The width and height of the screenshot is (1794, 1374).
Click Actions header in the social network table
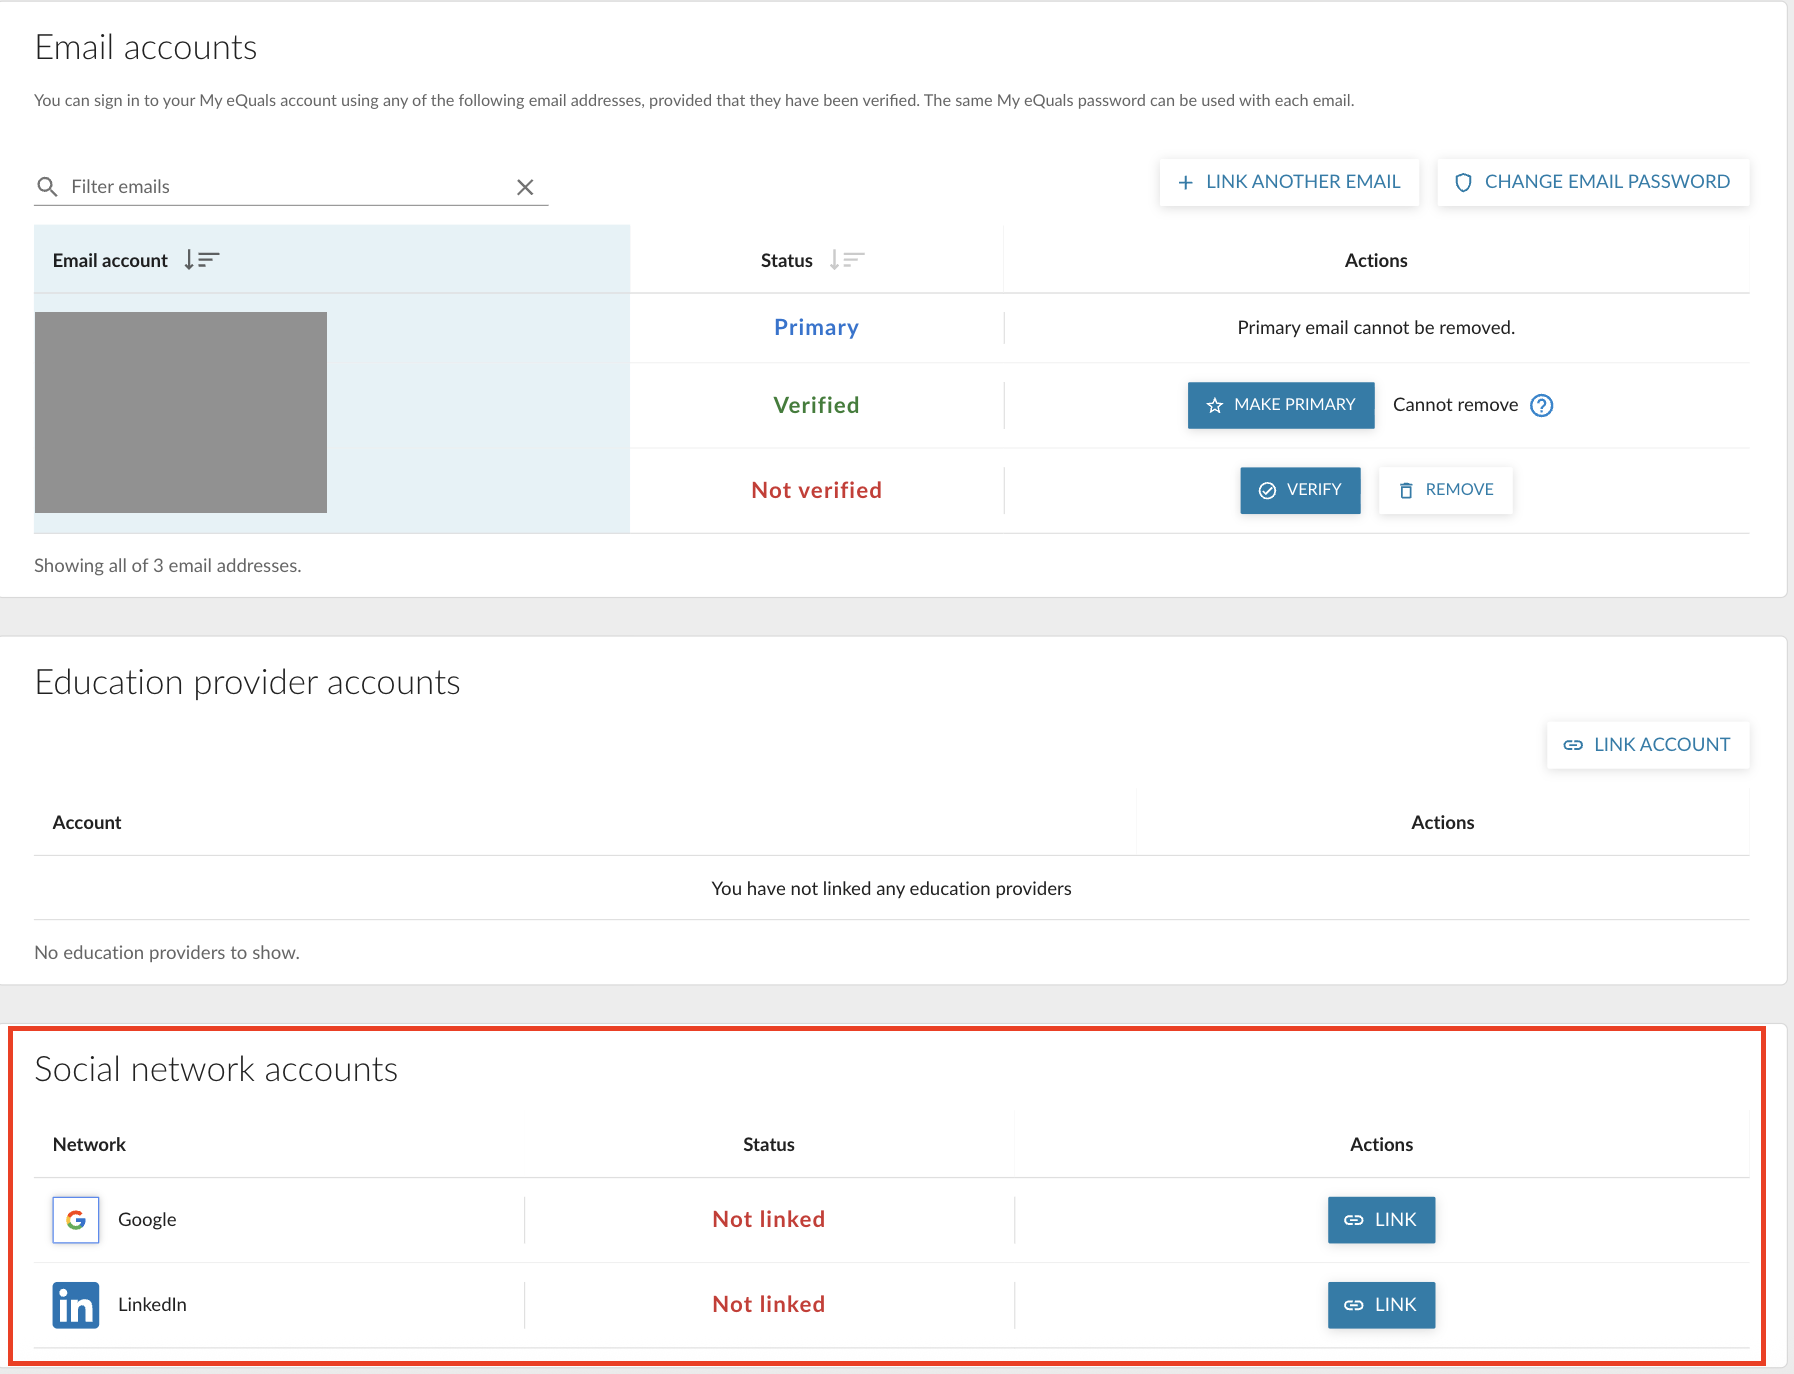[1381, 1145]
